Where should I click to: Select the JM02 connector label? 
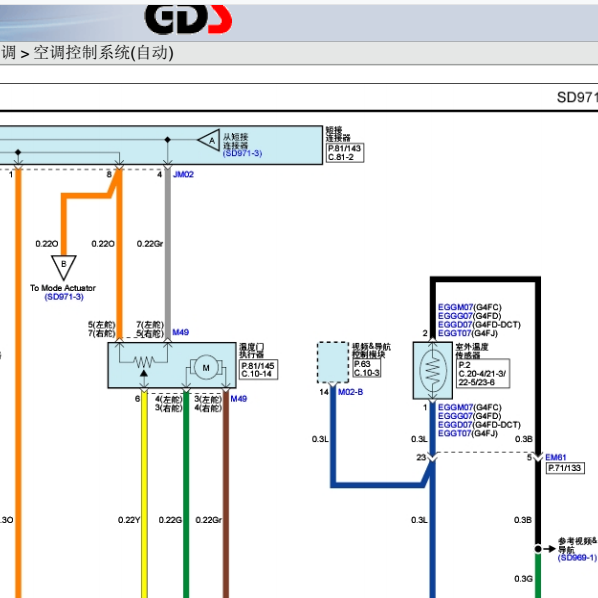183,174
